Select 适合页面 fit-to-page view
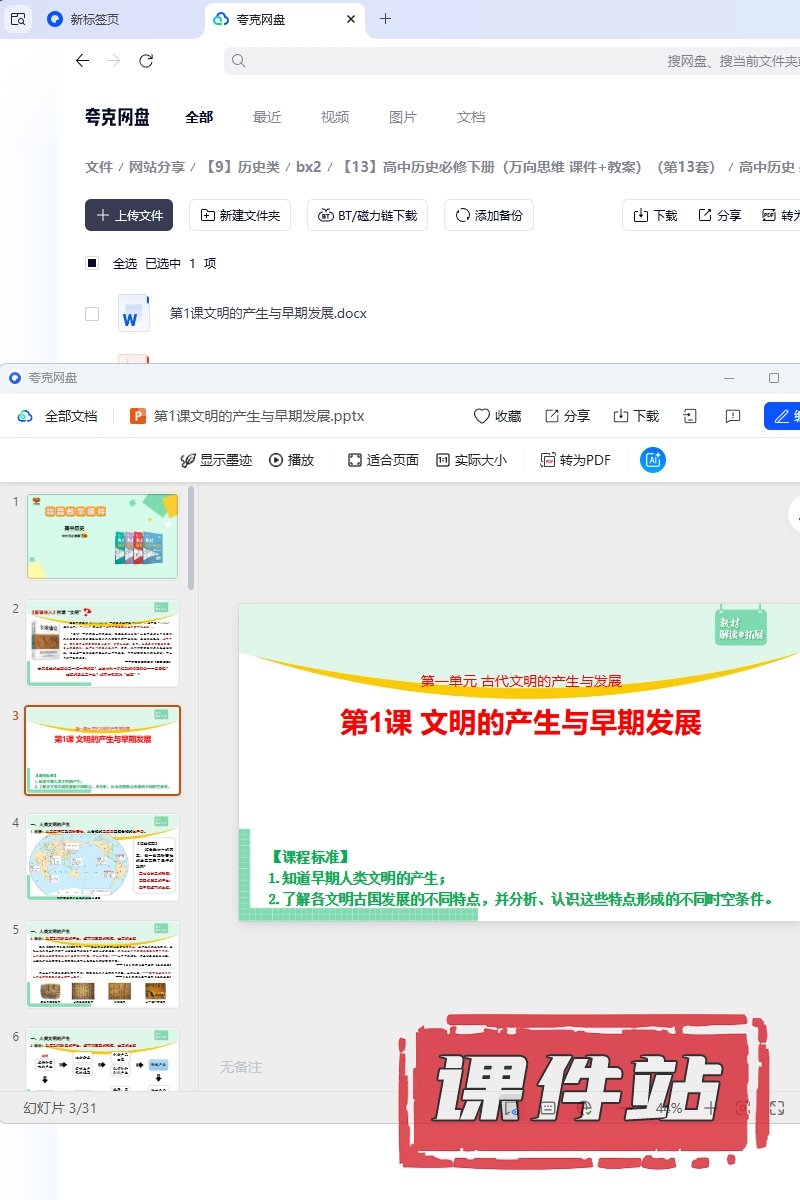Image resolution: width=800 pixels, height=1200 pixels. [x=382, y=460]
